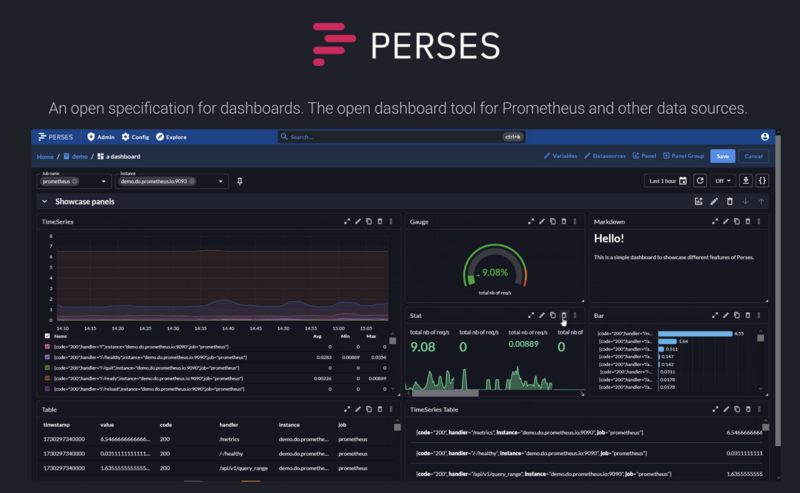Viewport: 800px width, 493px height.
Task: Expand the Markdown panel view
Action: coord(715,221)
